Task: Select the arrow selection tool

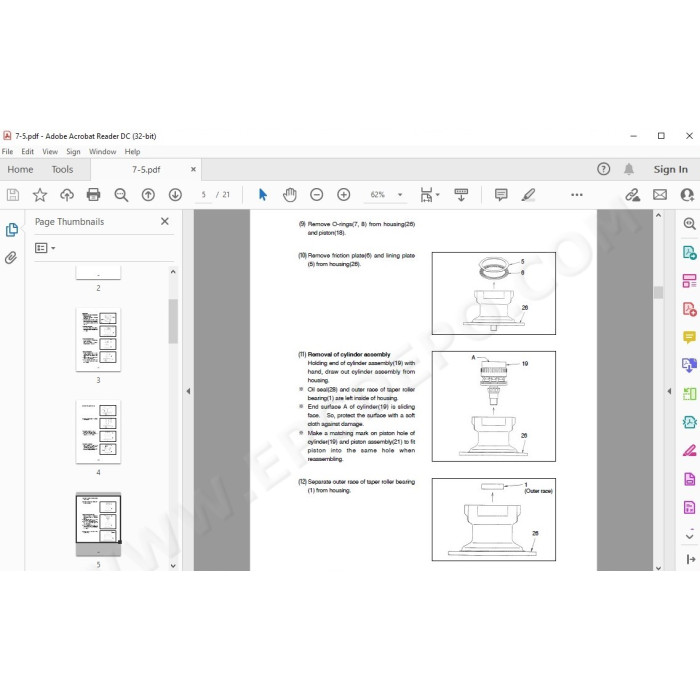Action: 262,195
